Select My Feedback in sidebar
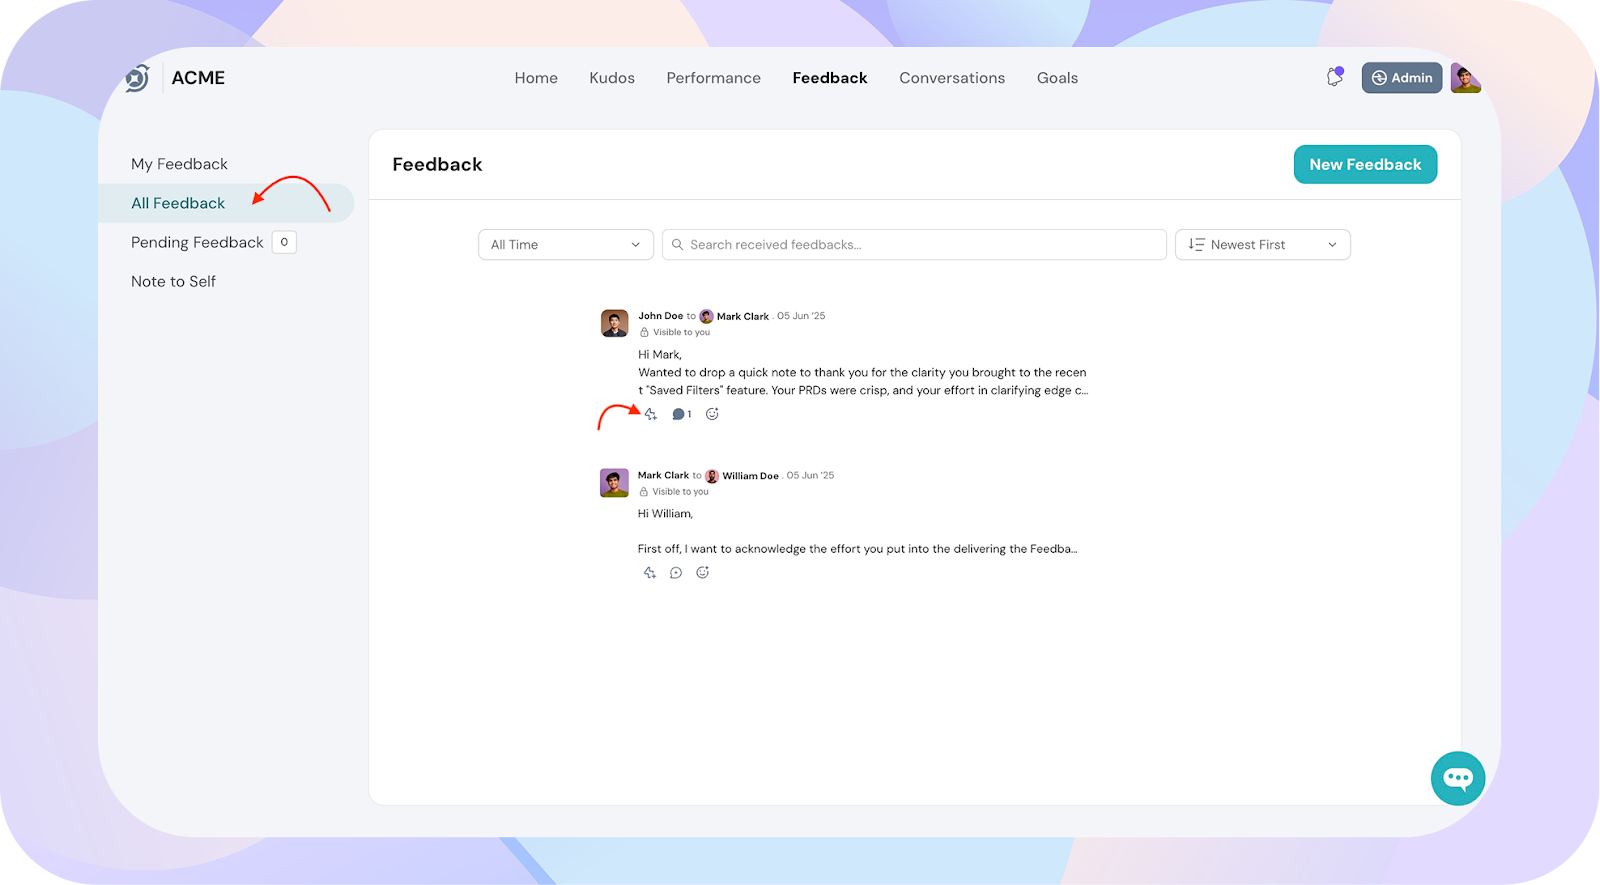The width and height of the screenshot is (1600, 885). 179,164
